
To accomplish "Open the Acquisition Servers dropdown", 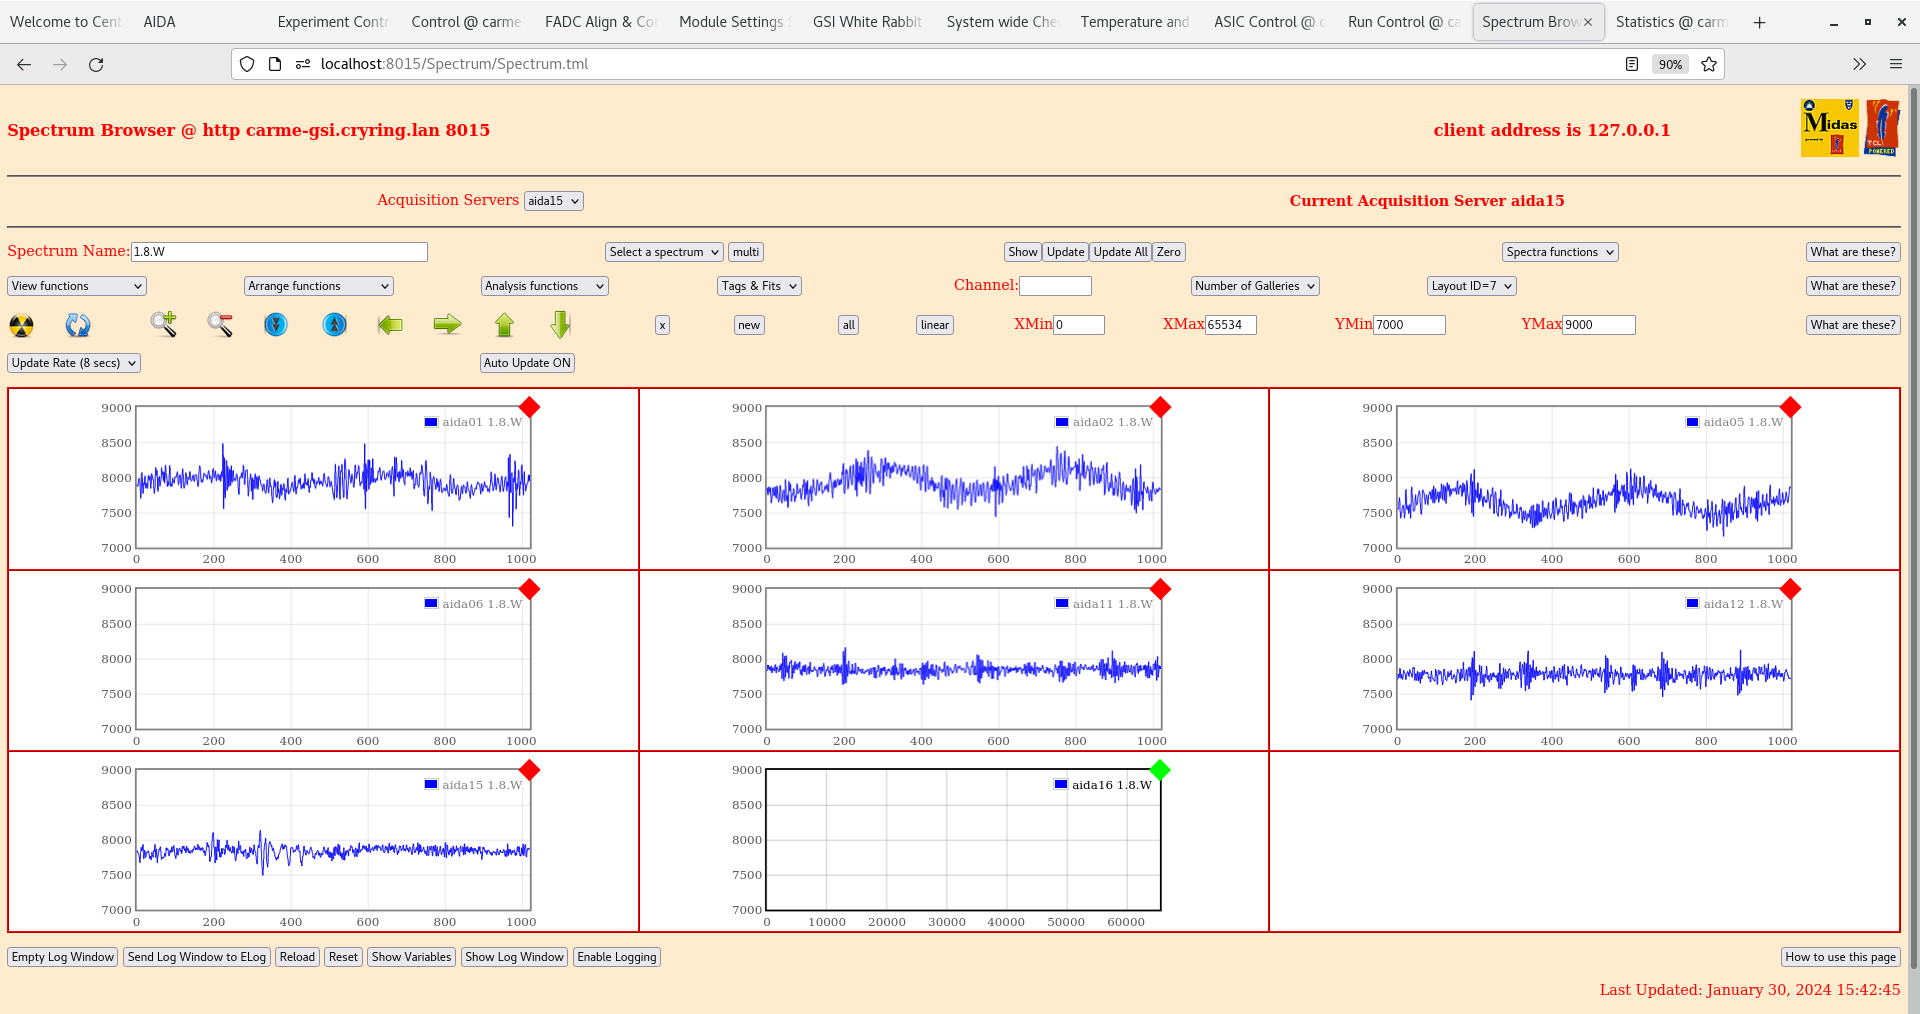I will (x=553, y=200).
